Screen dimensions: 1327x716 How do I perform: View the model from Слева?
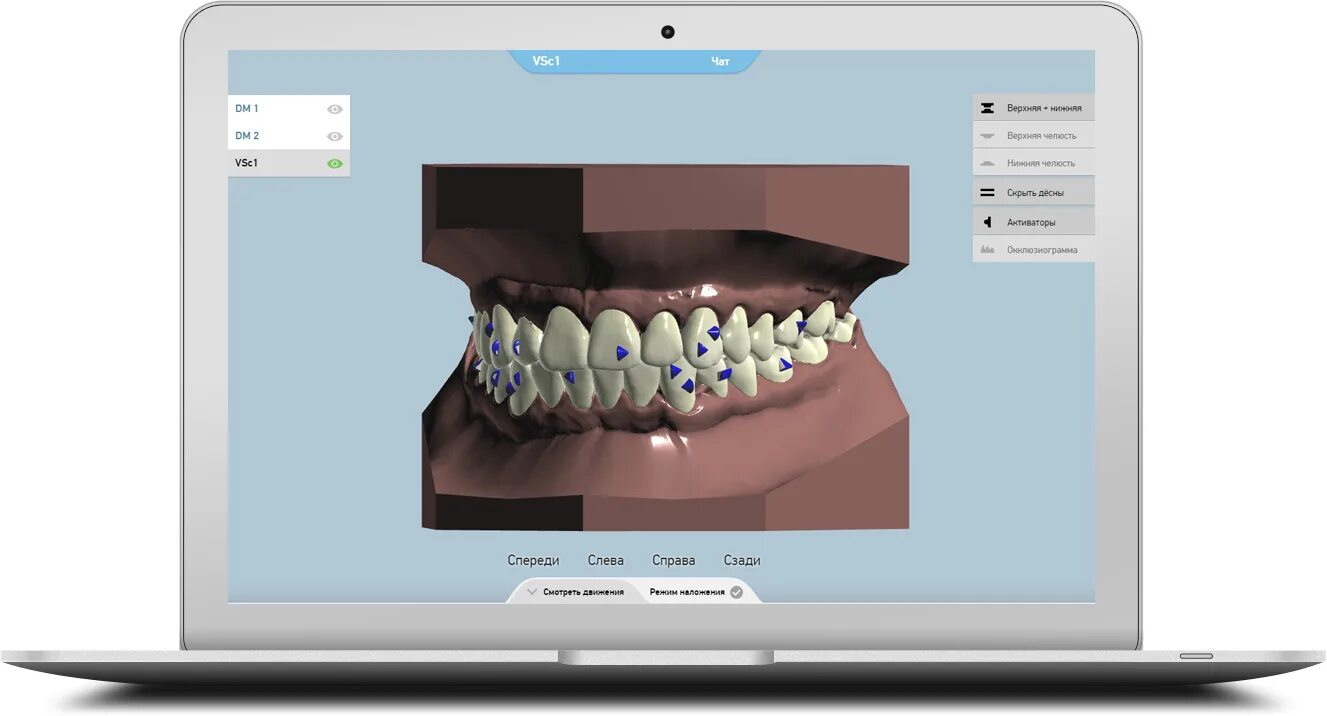606,561
